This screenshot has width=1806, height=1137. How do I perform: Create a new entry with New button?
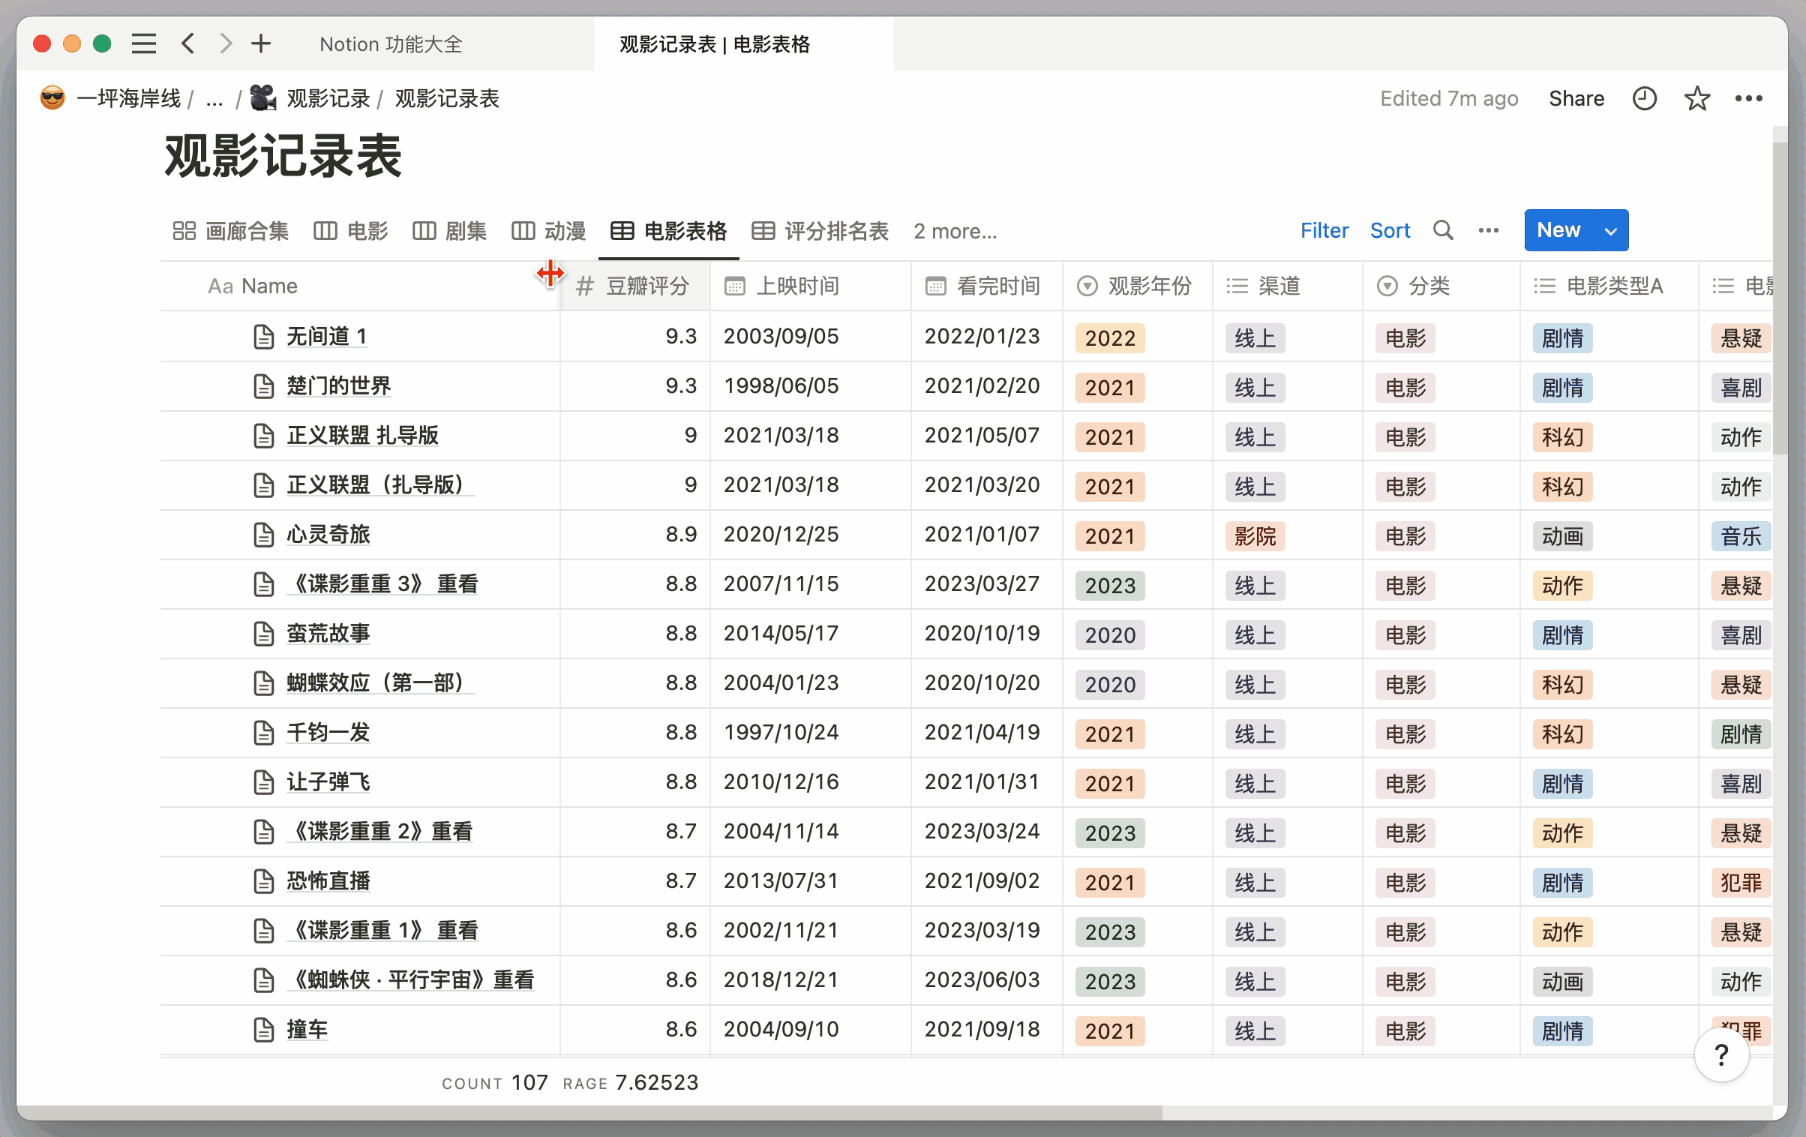pos(1559,230)
